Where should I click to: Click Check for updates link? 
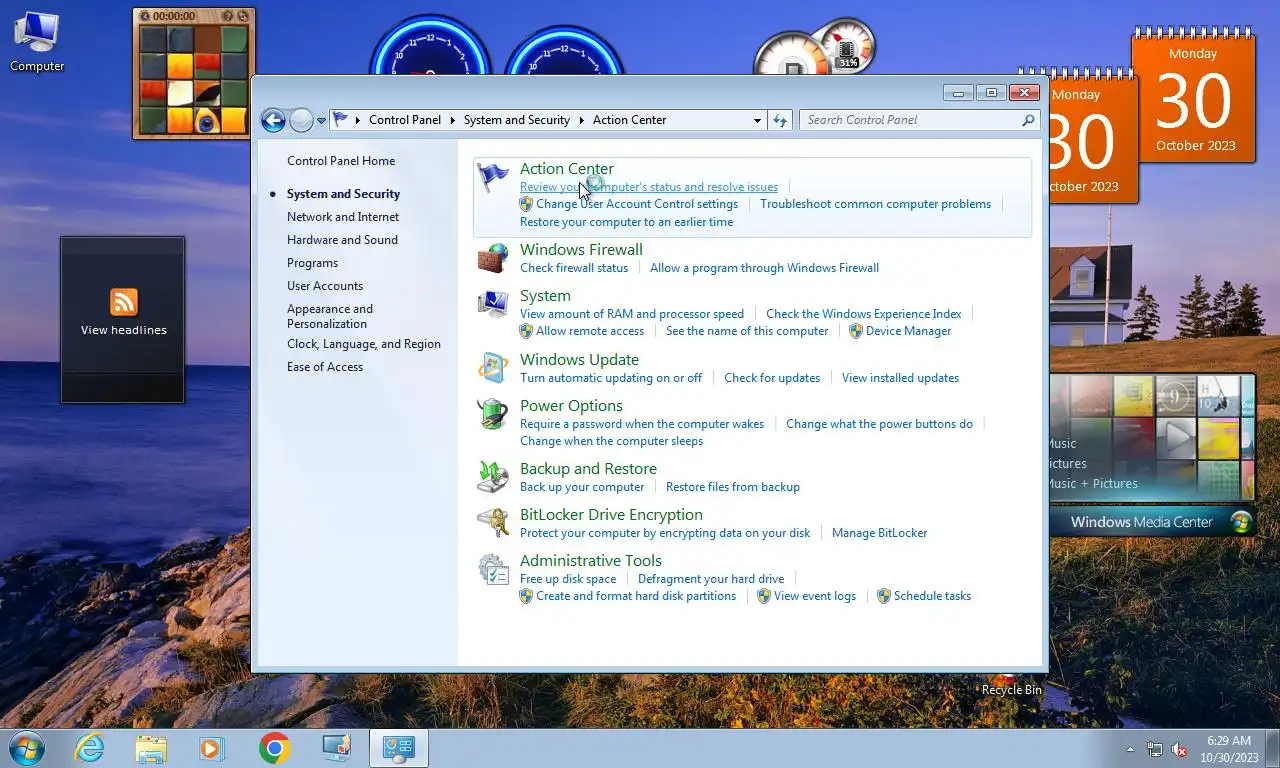point(772,378)
